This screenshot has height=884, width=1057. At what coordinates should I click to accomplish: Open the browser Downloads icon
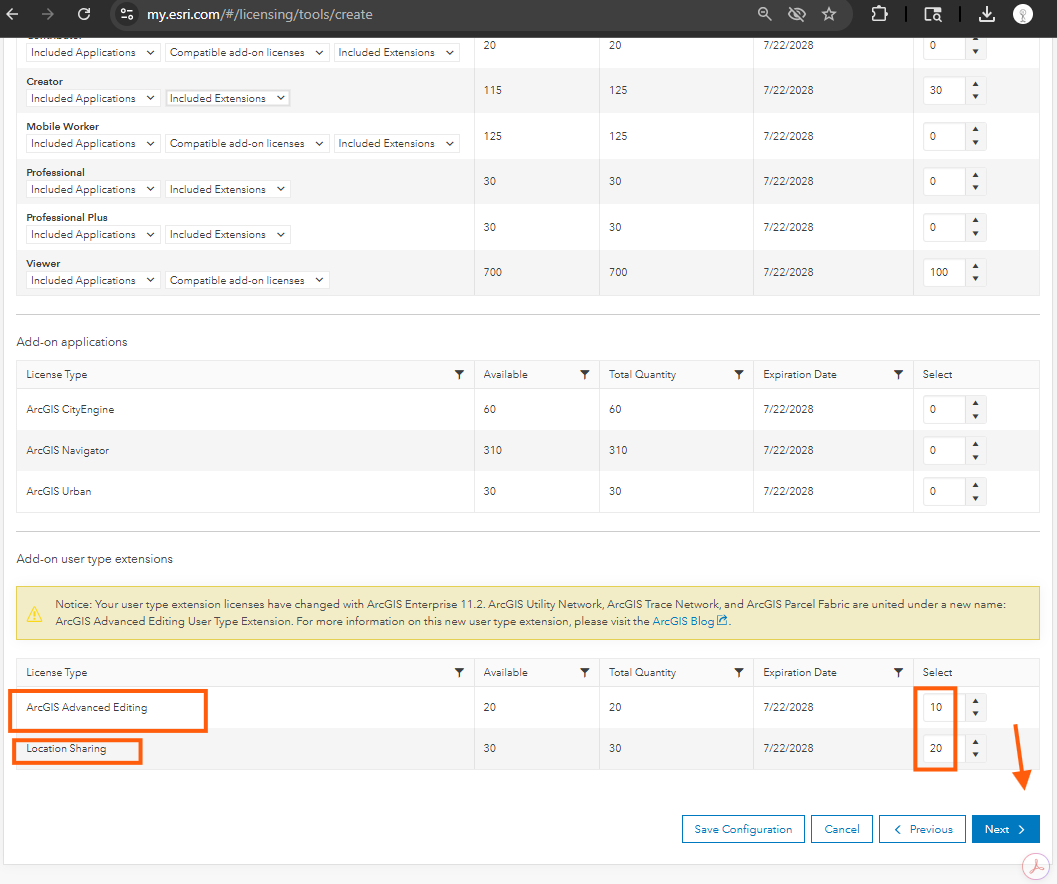[x=986, y=14]
